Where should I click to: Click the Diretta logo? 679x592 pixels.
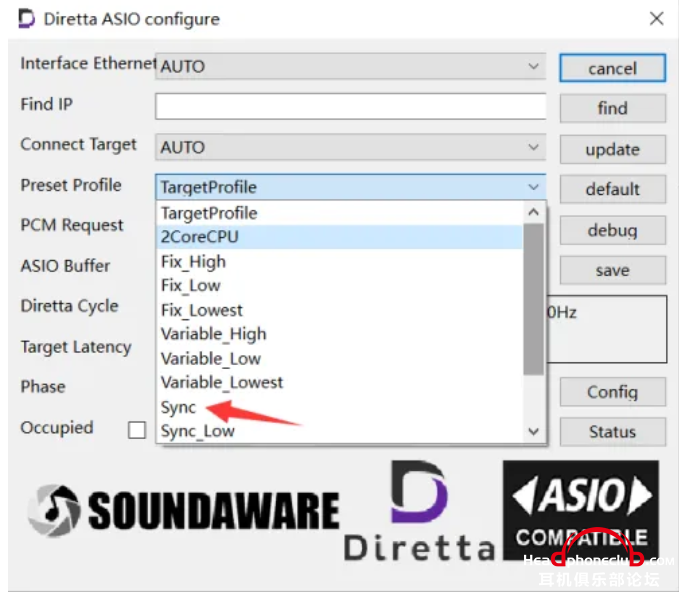tap(419, 511)
